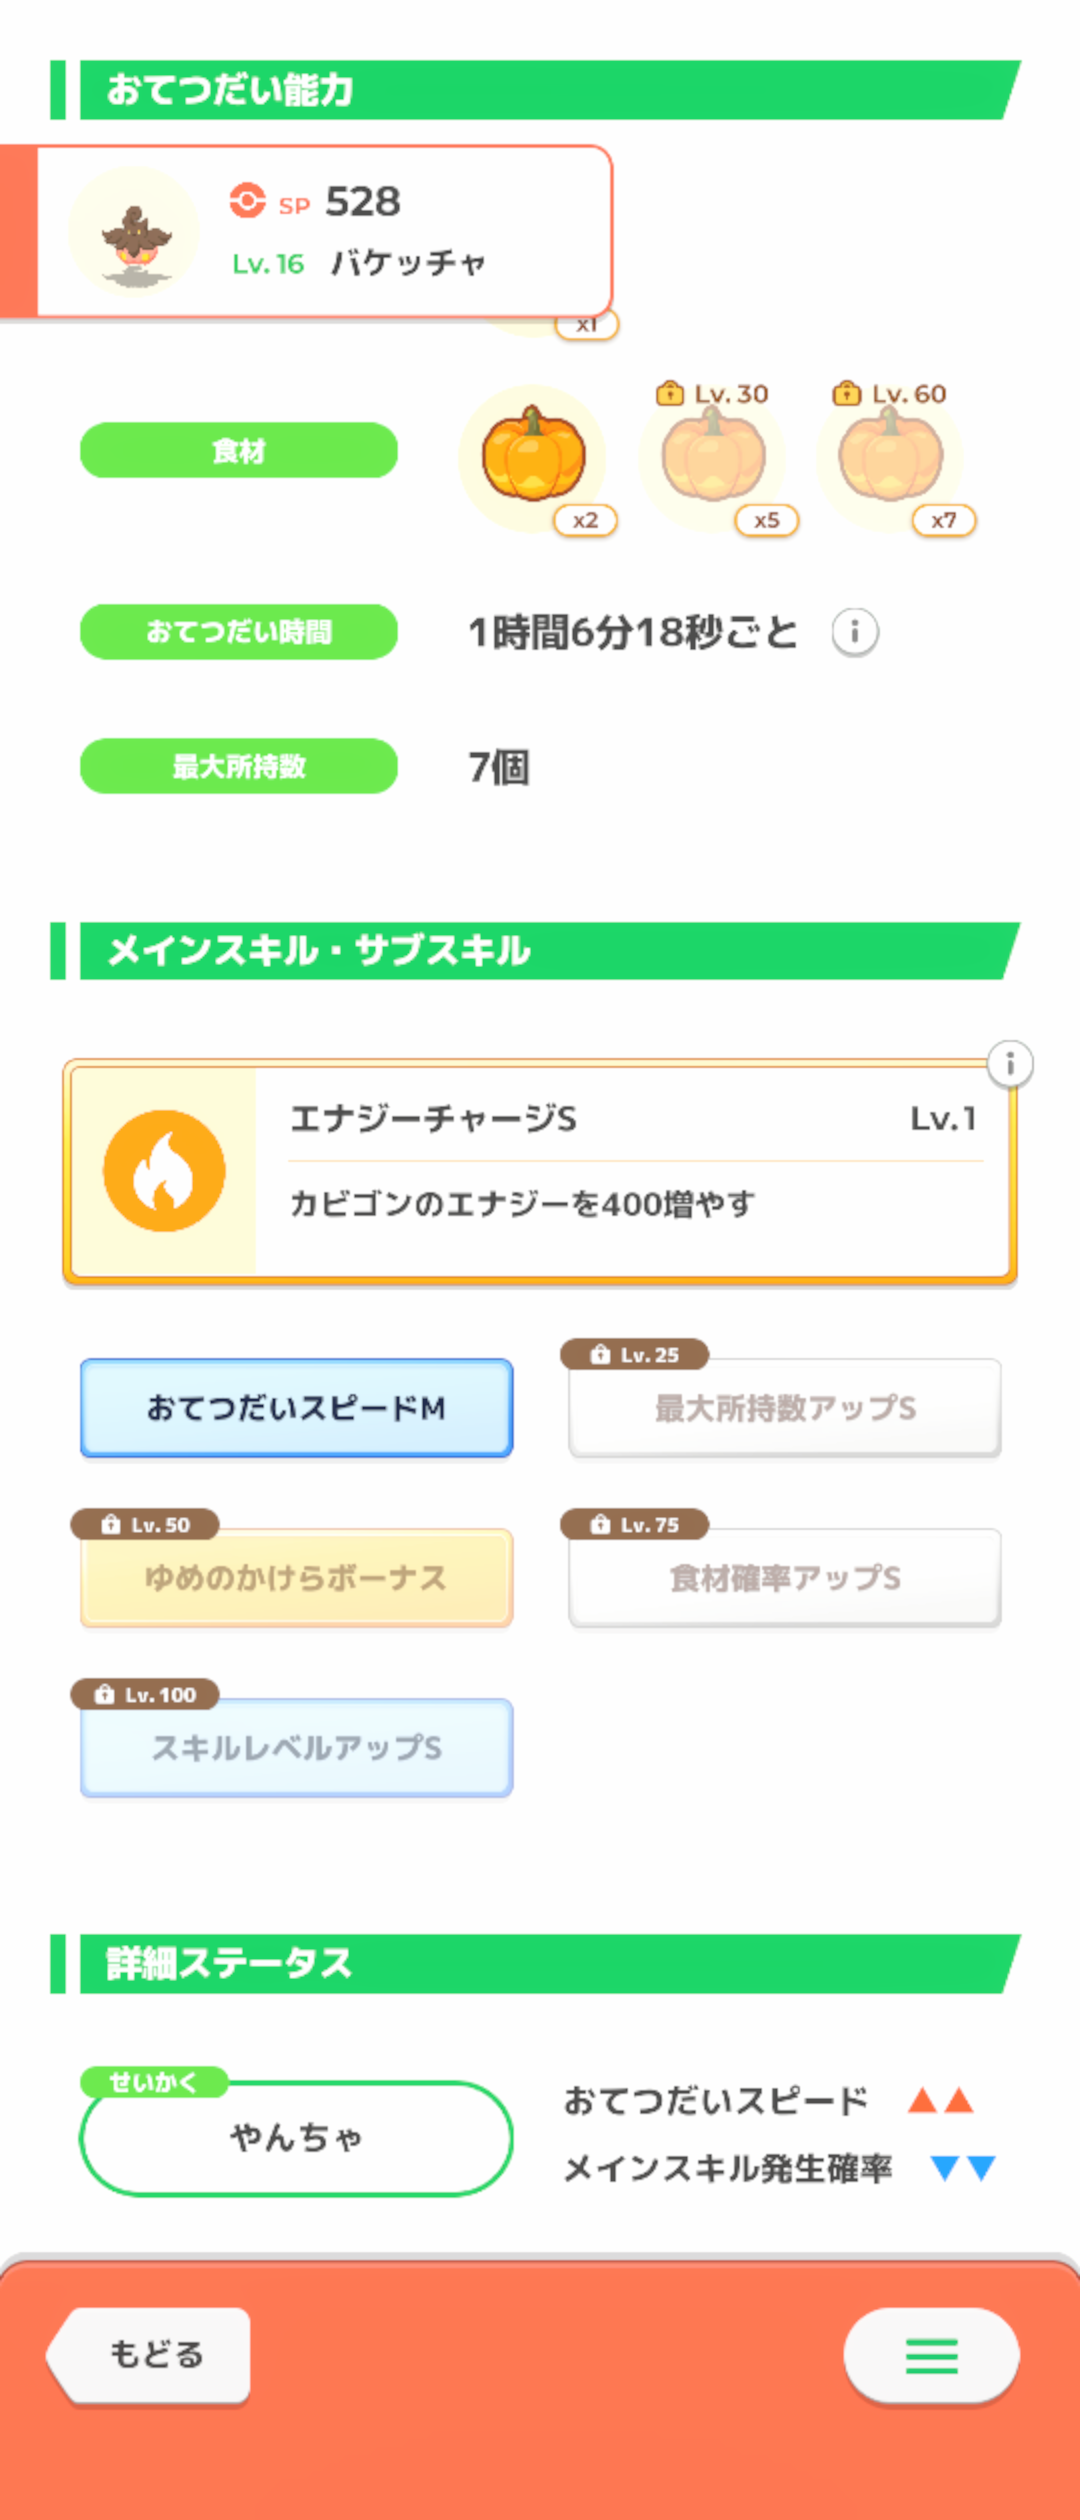Tap the 食材 ingredient label
The height and width of the screenshot is (2520, 1080).
click(x=239, y=451)
